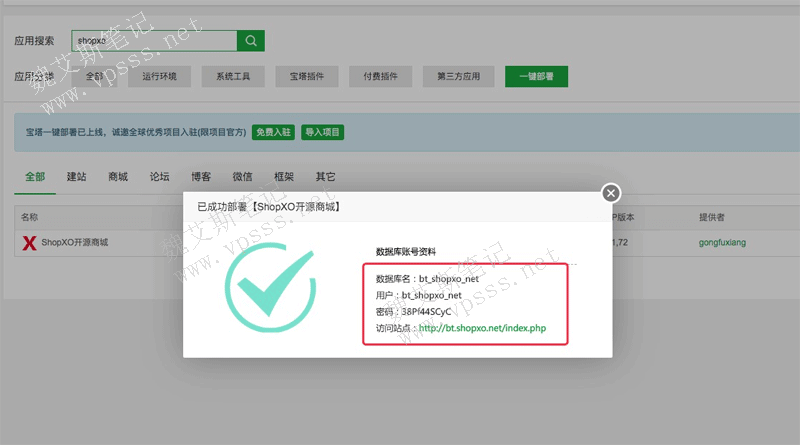Focus the application search input field

(x=153, y=40)
